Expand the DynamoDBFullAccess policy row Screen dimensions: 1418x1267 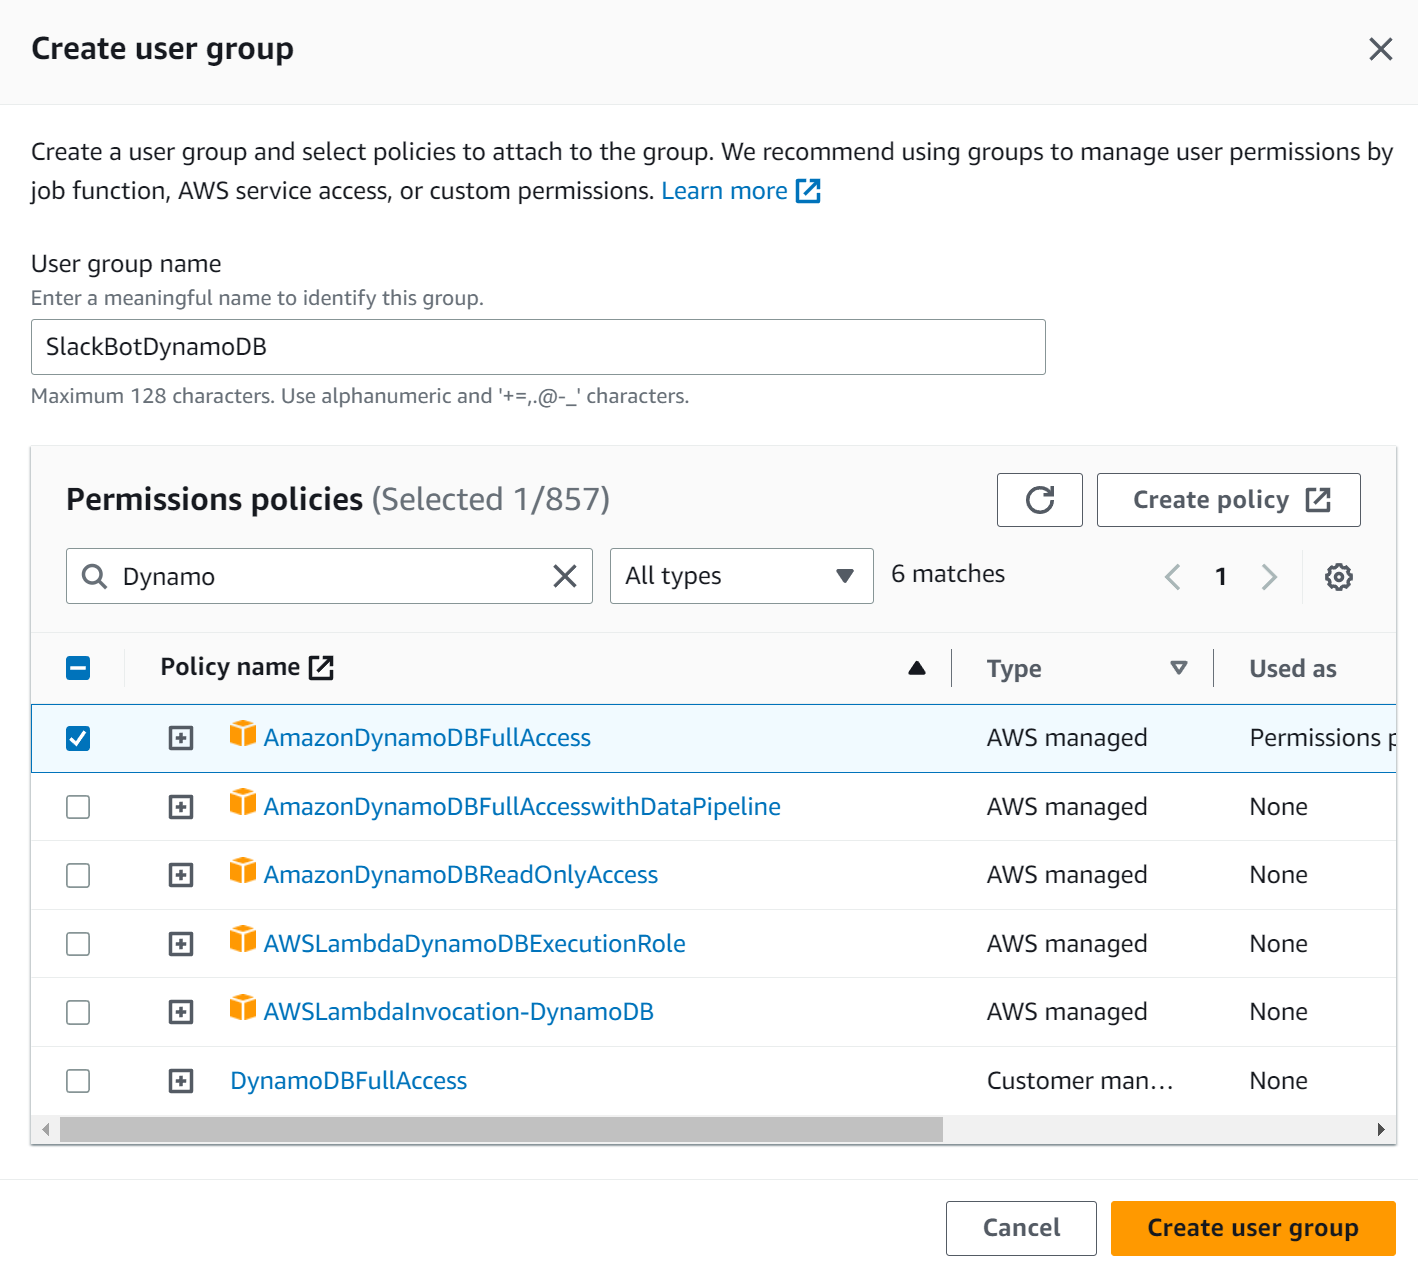180,1080
